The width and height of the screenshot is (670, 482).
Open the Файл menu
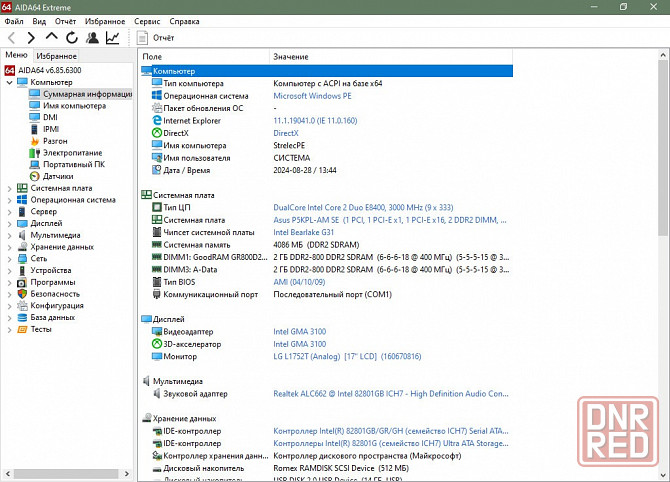tap(14, 21)
